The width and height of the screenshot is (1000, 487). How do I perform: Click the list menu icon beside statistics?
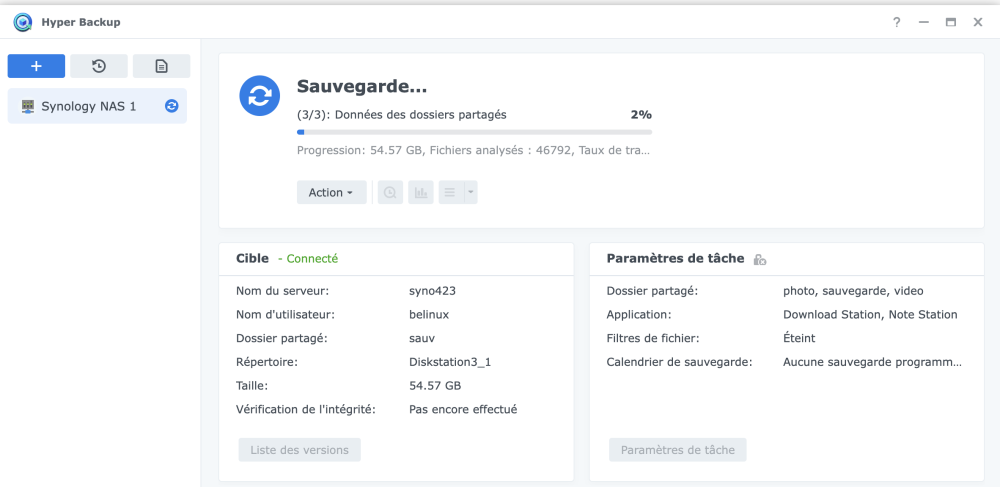tap(450, 192)
